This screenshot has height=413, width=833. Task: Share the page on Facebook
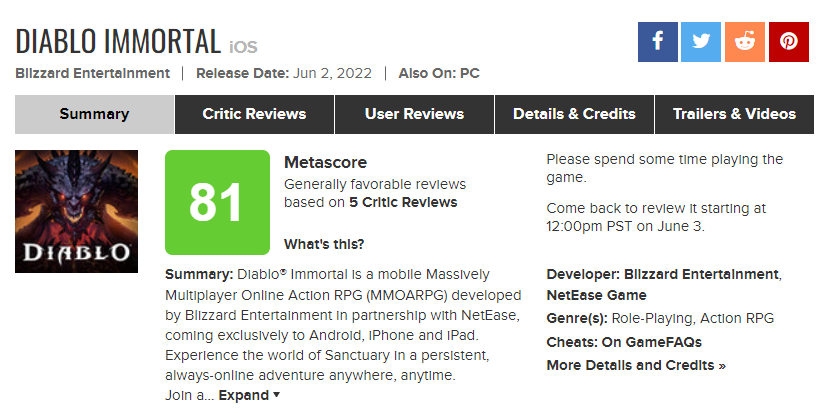658,42
